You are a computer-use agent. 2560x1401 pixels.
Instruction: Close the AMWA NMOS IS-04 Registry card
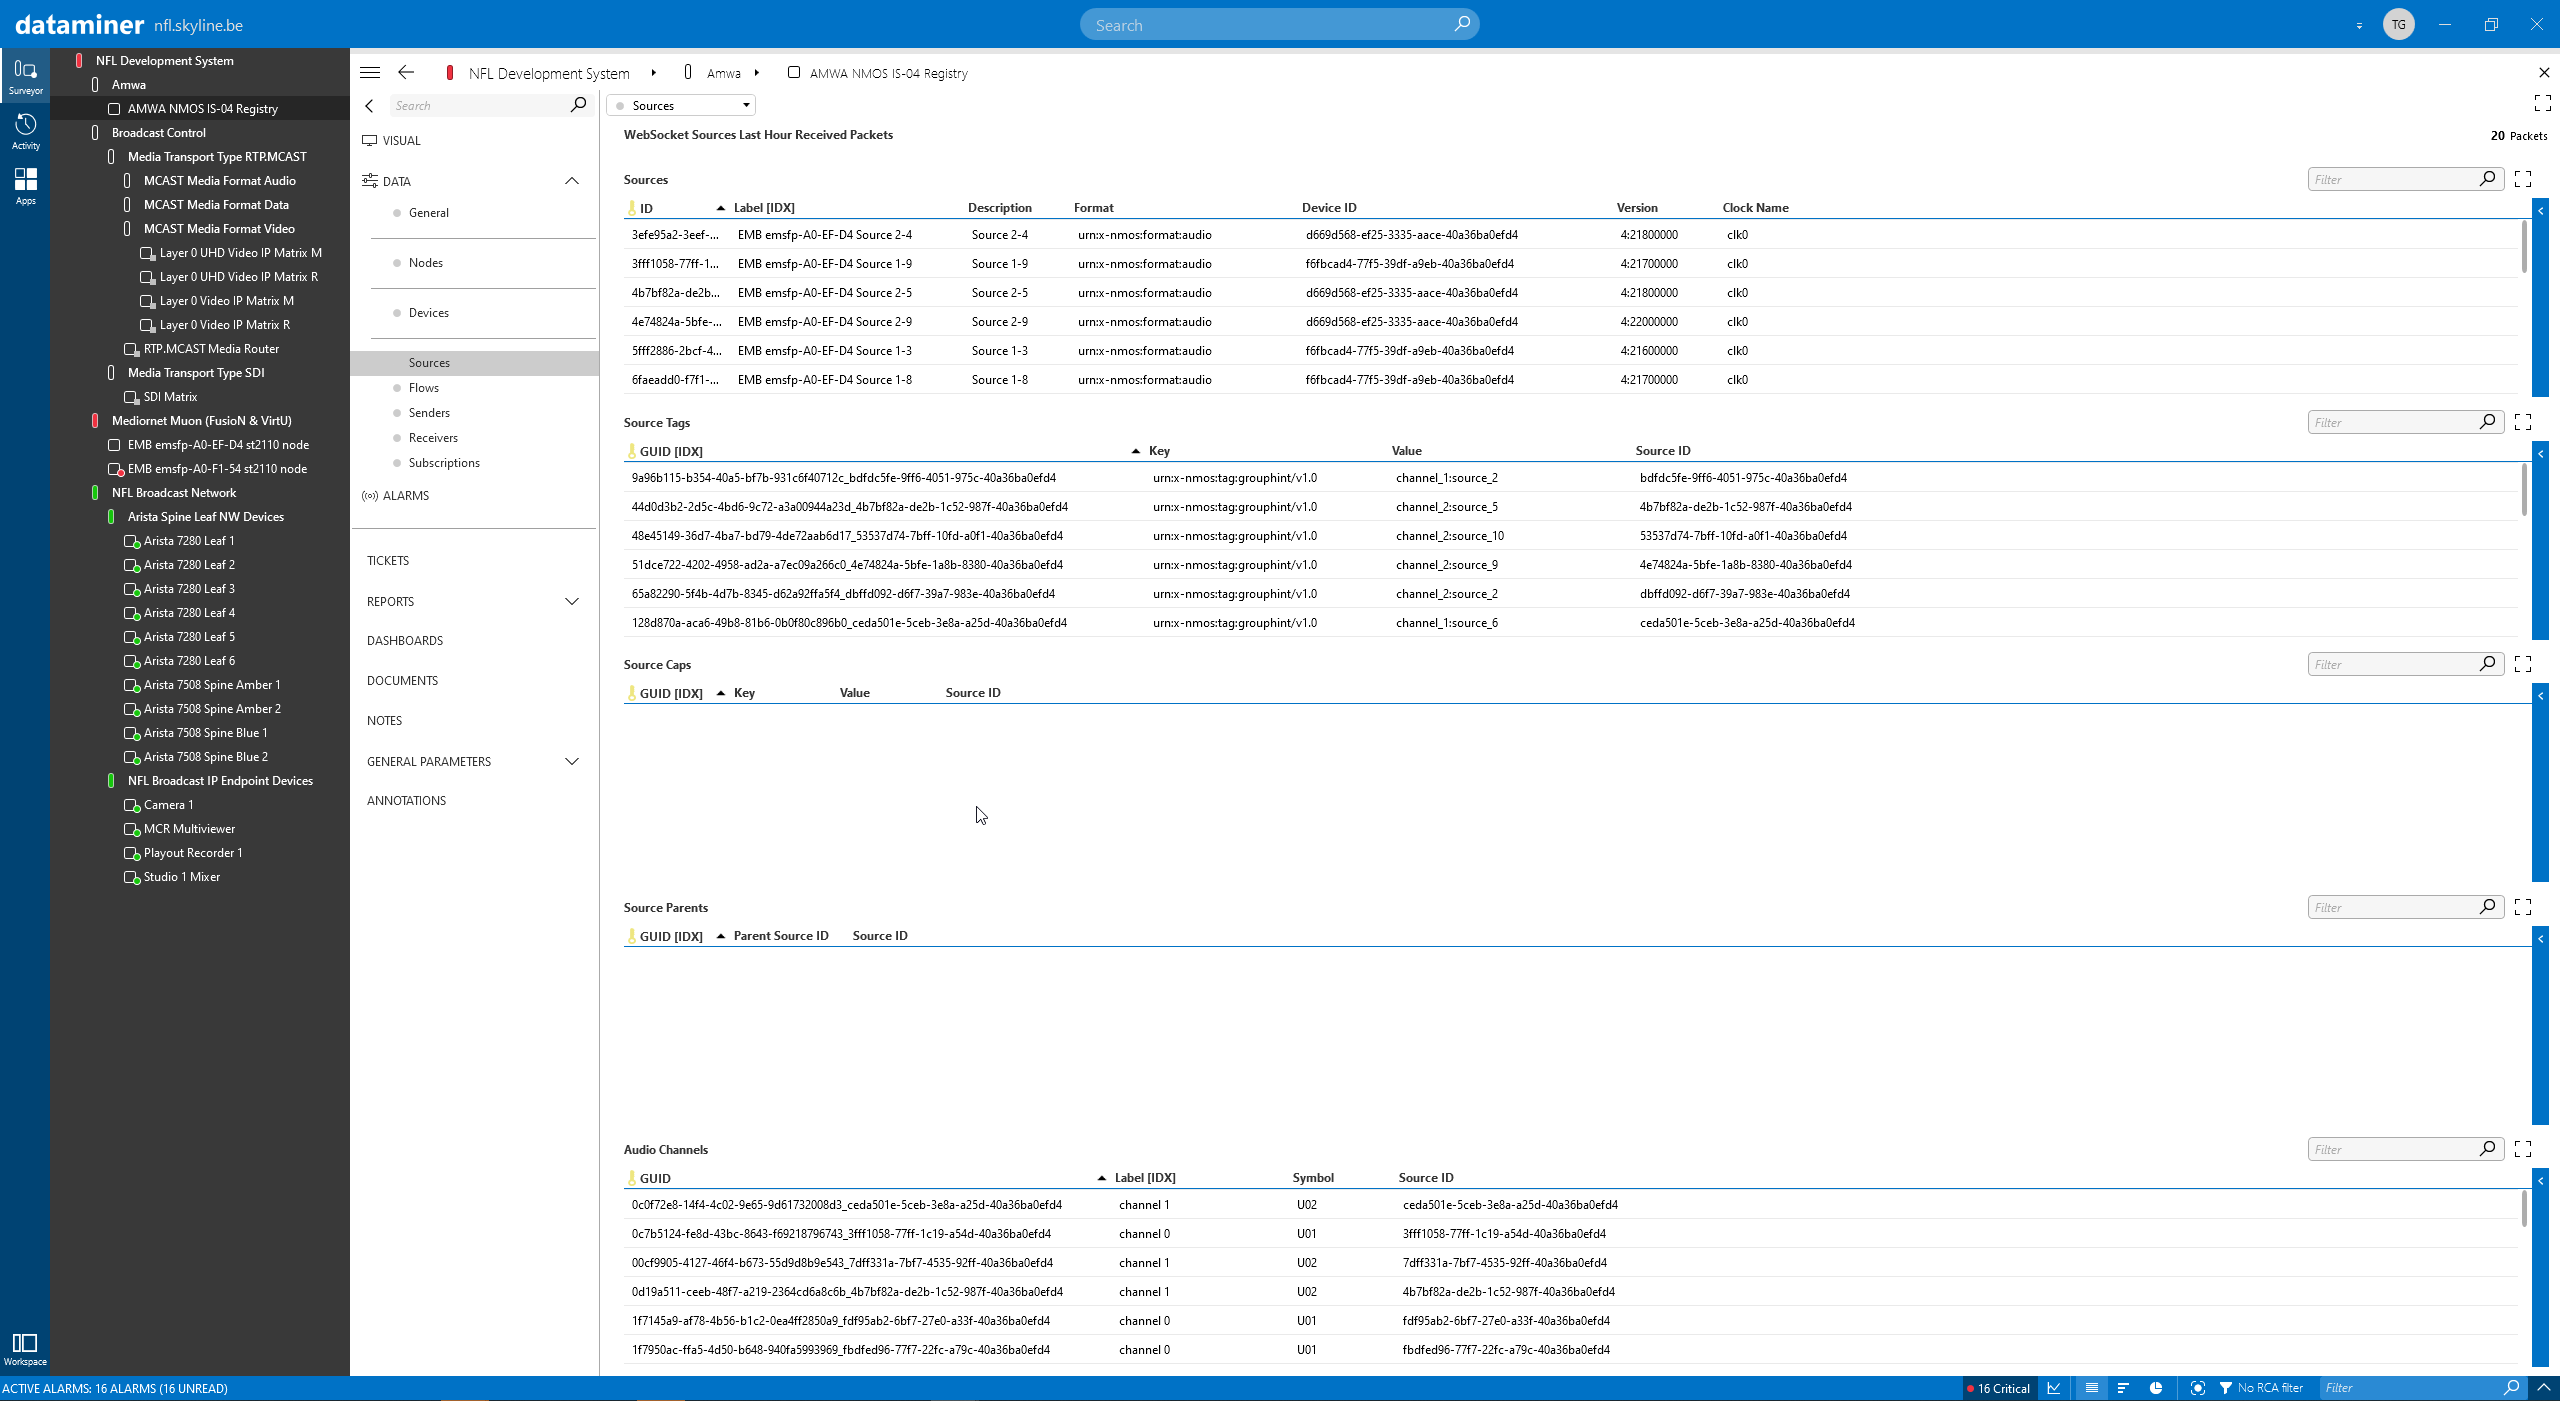[x=2544, y=72]
